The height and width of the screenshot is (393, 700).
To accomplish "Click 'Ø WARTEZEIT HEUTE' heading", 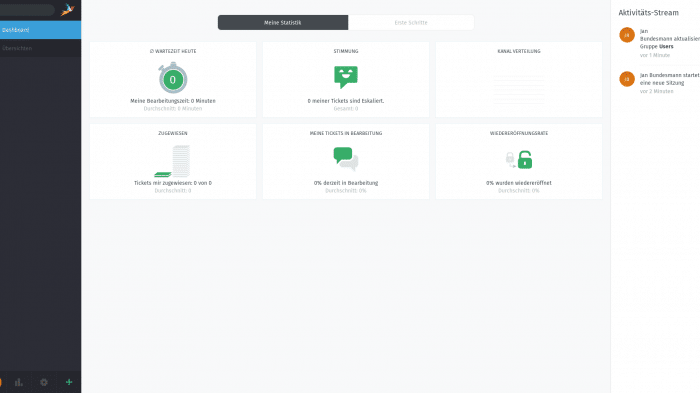I will tap(173, 51).
